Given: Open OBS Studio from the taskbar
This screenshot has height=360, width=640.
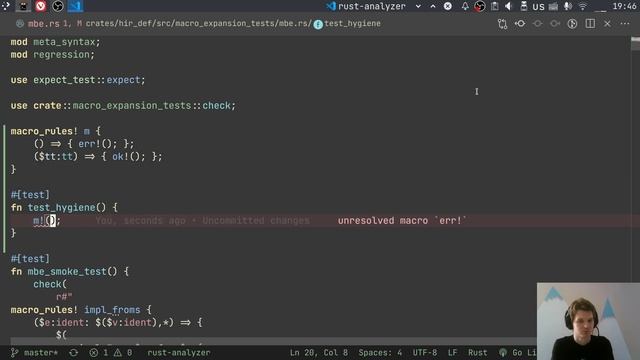Looking at the screenshot, I should click(x=58, y=6).
